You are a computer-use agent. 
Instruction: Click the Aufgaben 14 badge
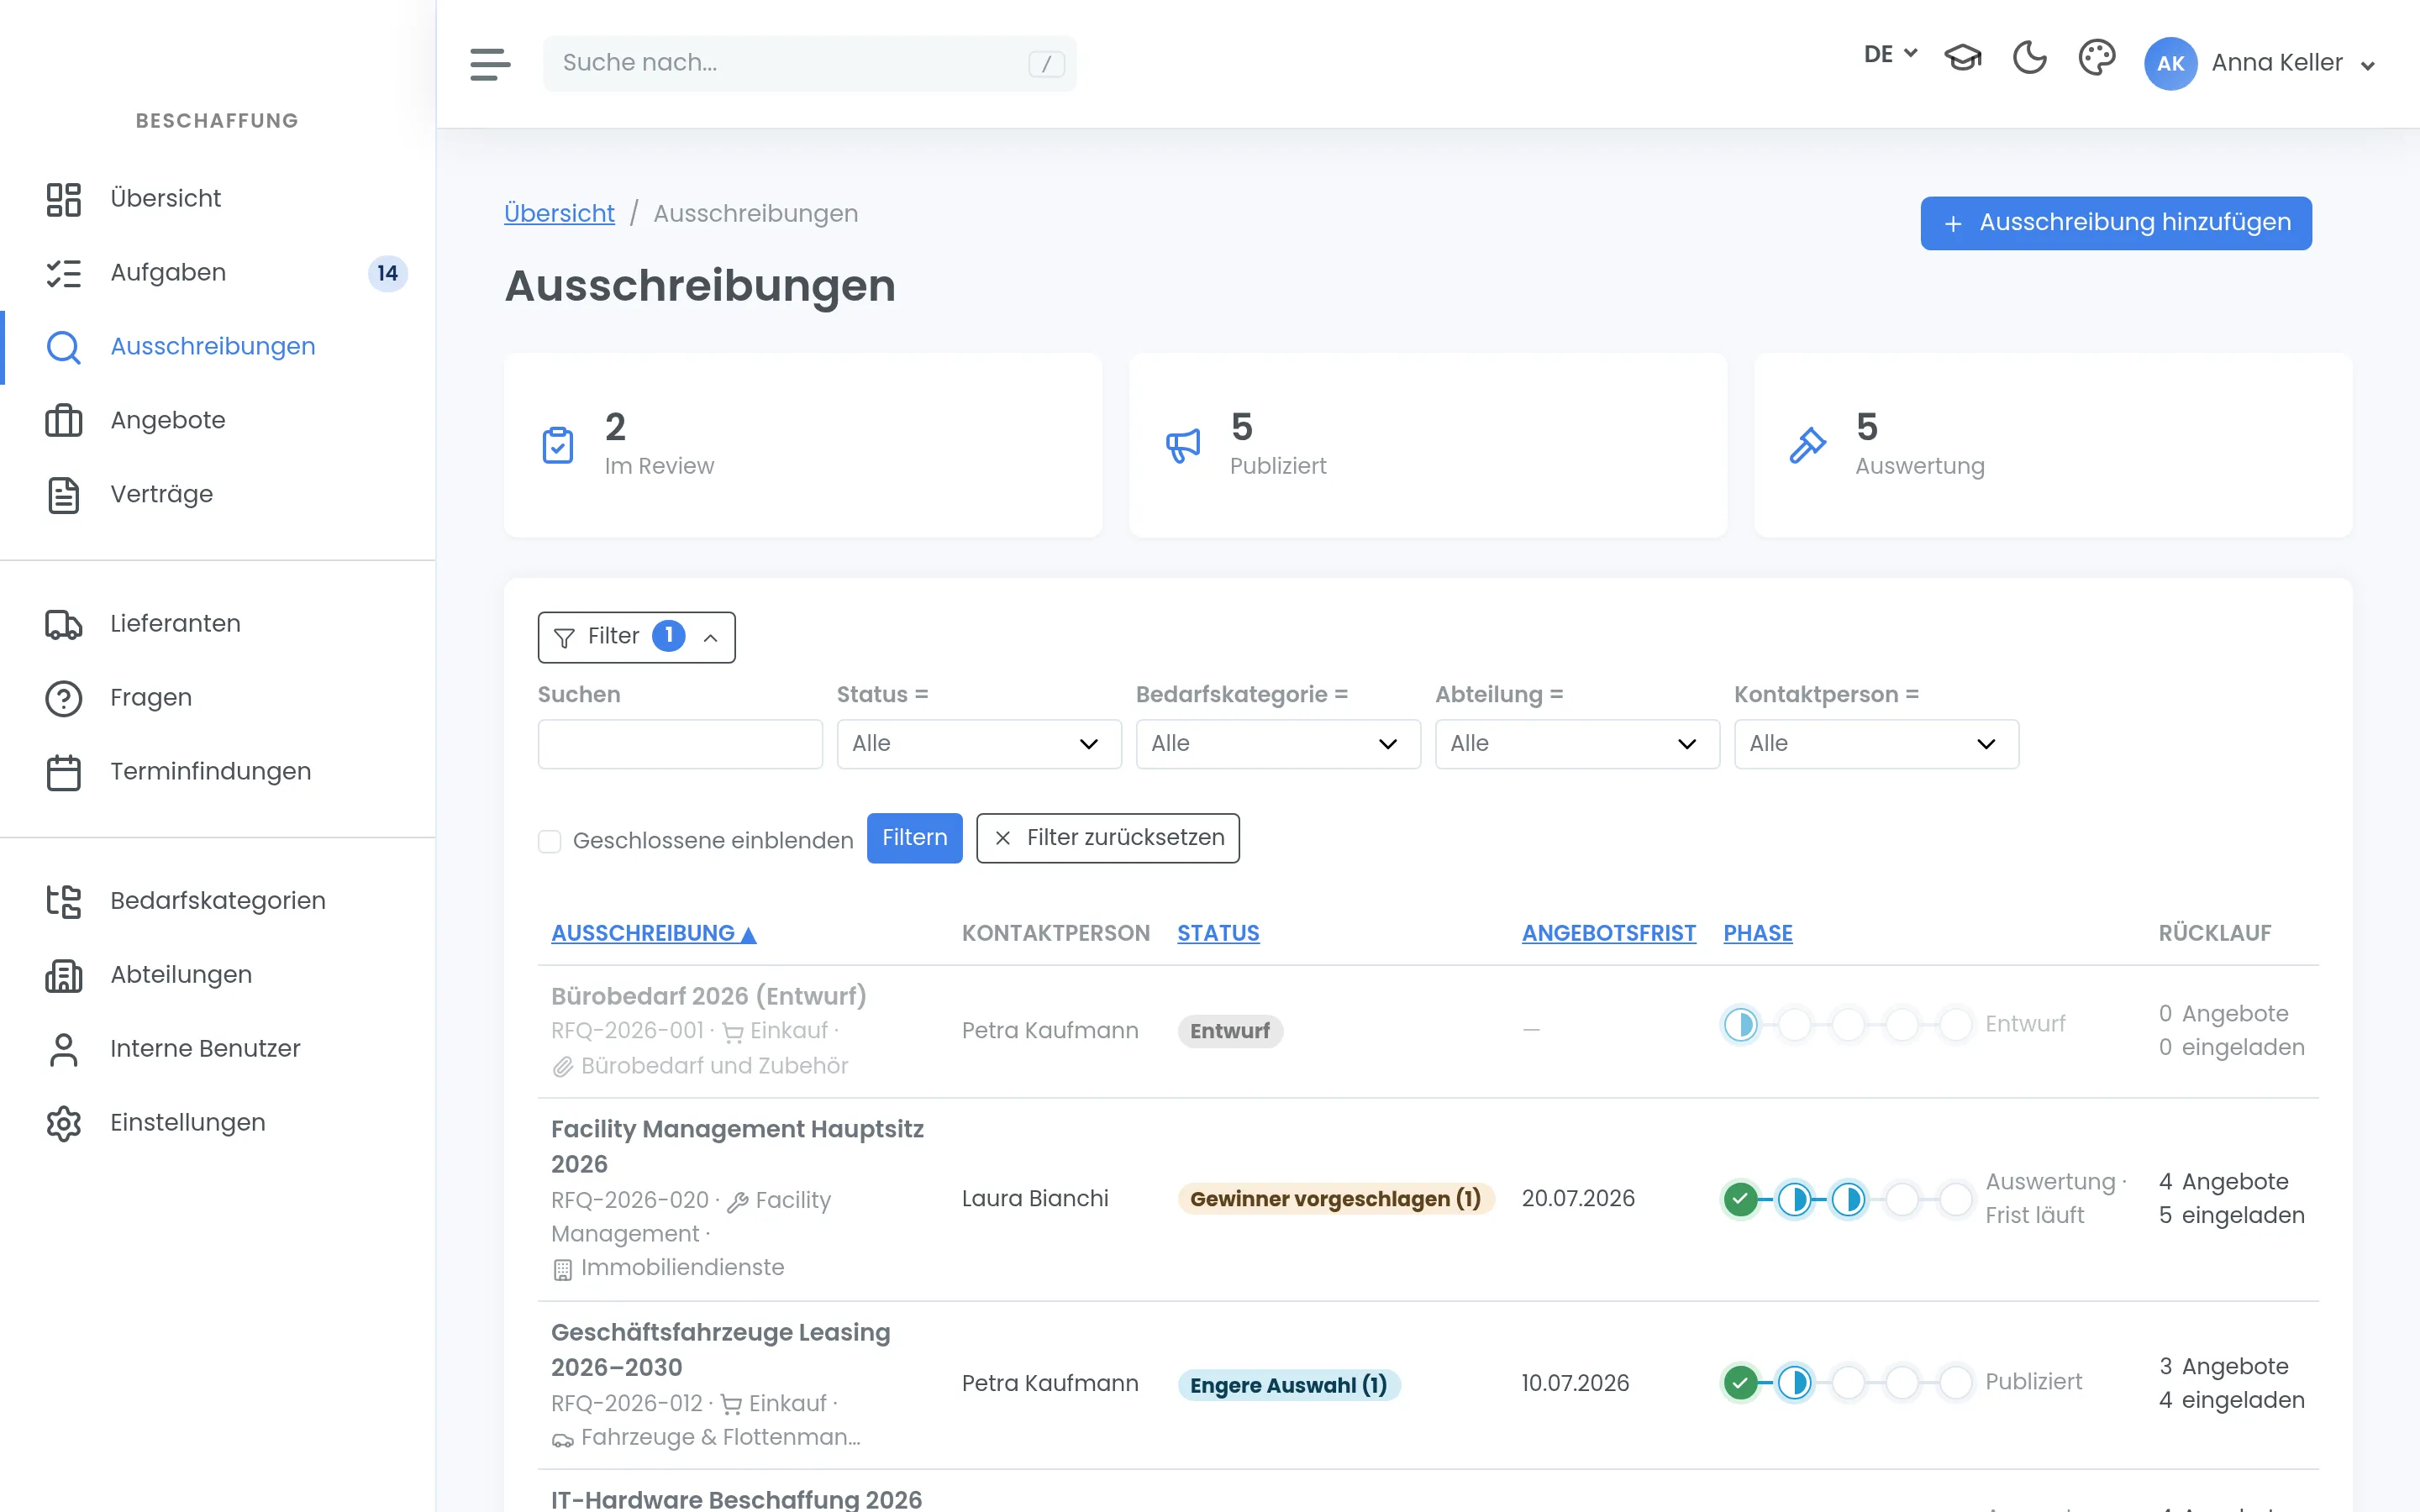coord(388,273)
